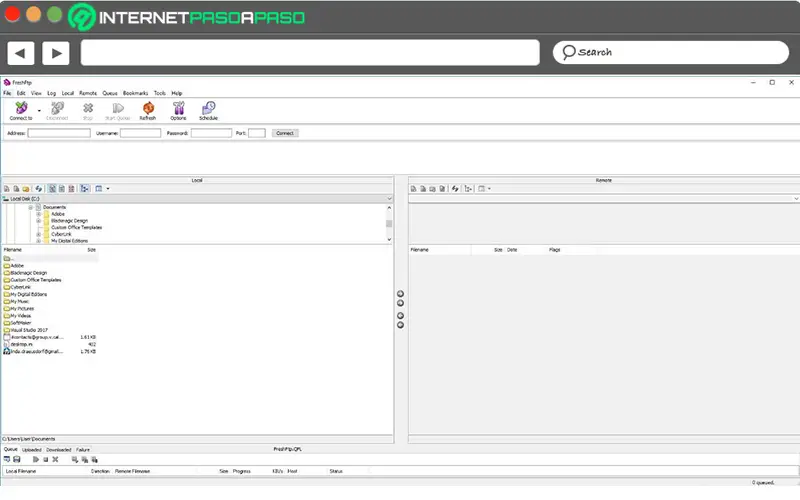
Task: Toggle the folder tree icon in Remote toolbar
Action: point(468,189)
